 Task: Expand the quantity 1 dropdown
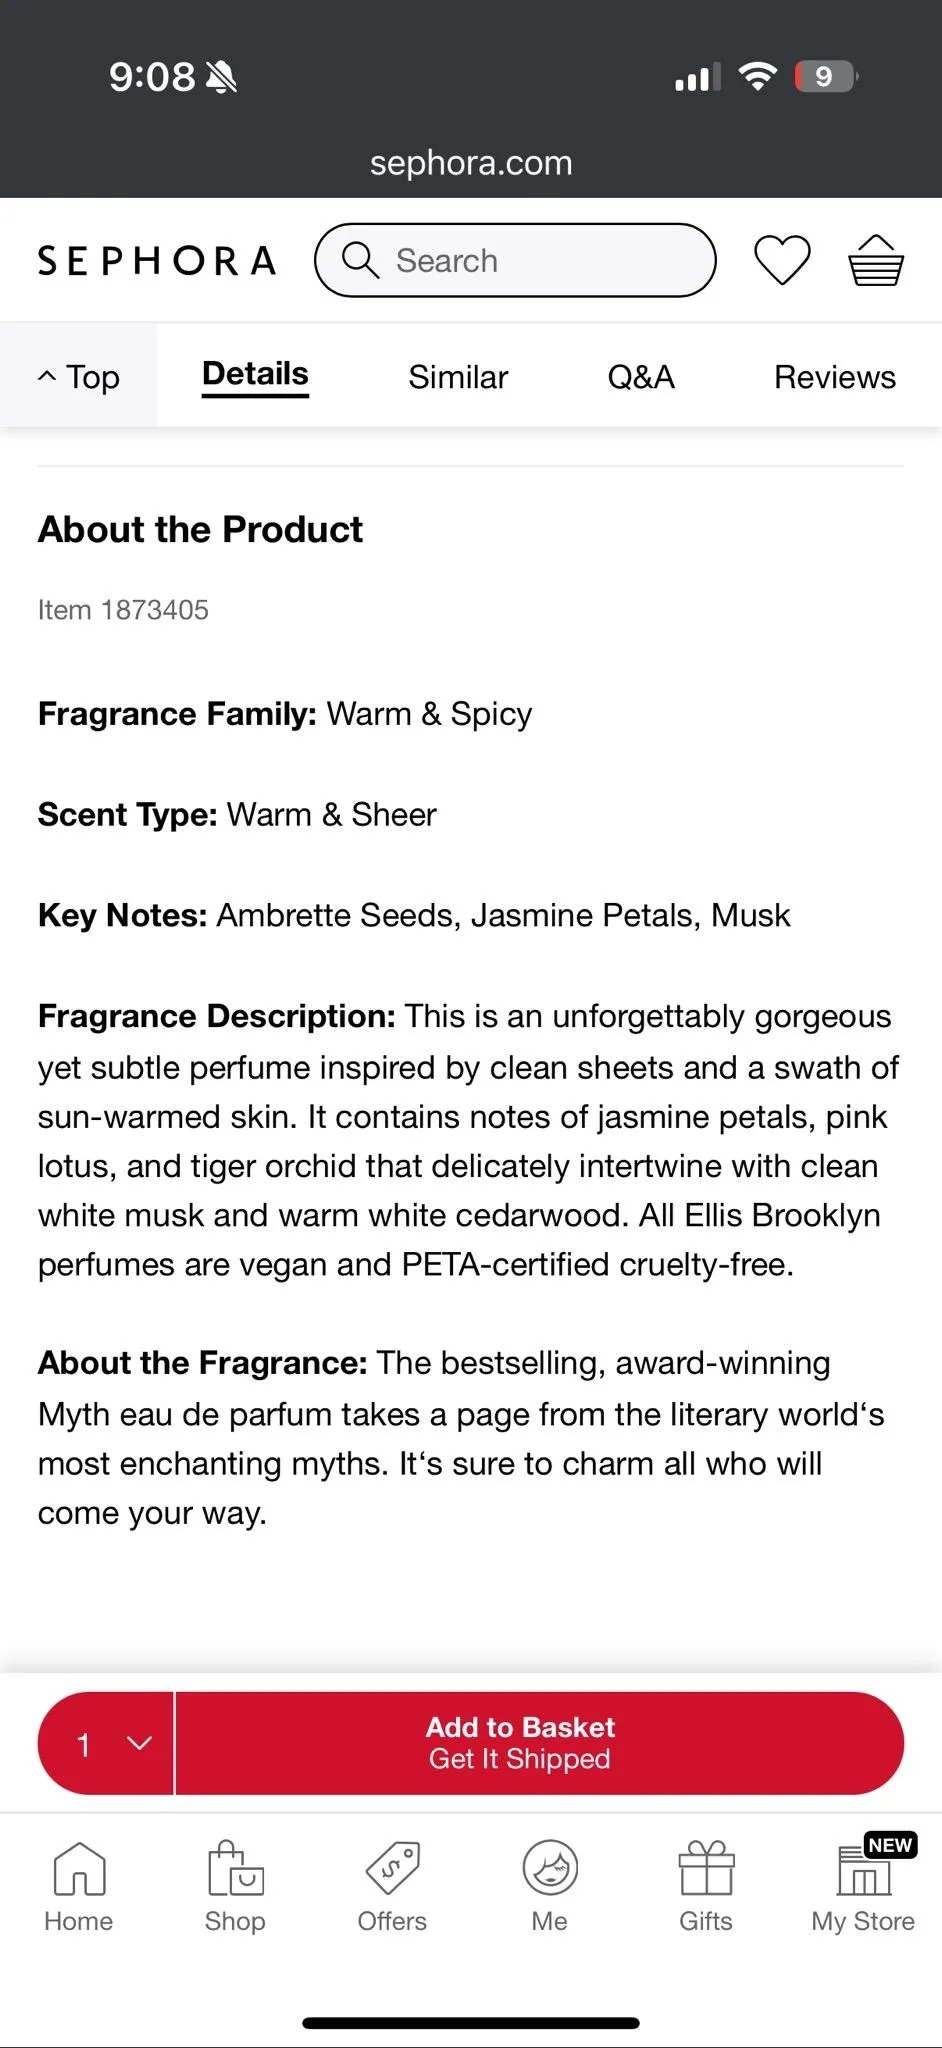[106, 1743]
